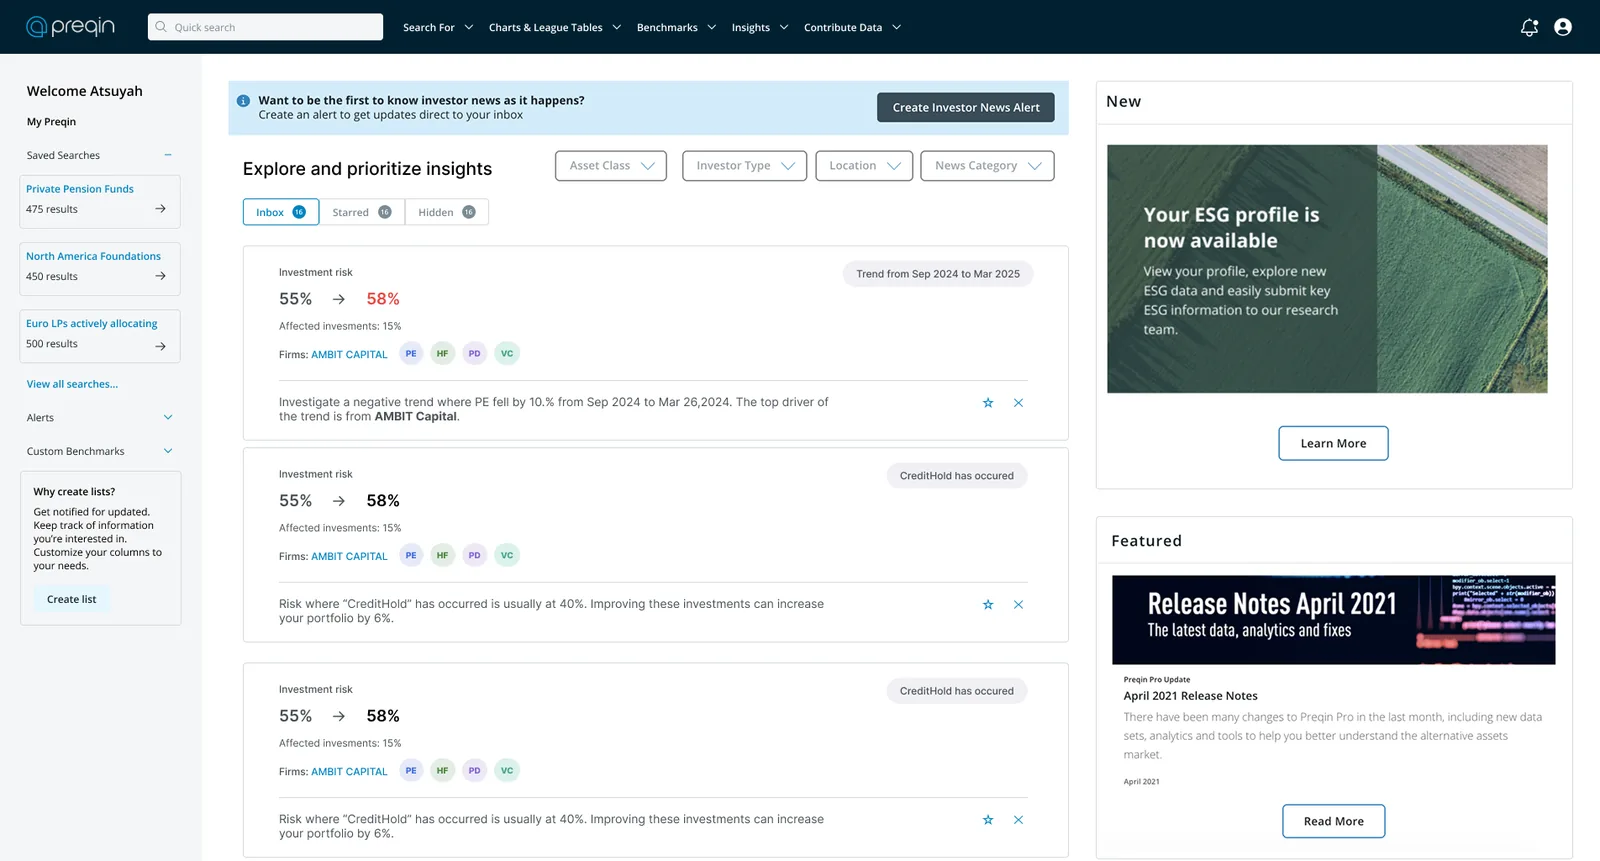Click the PE badge in the first card

click(x=411, y=353)
